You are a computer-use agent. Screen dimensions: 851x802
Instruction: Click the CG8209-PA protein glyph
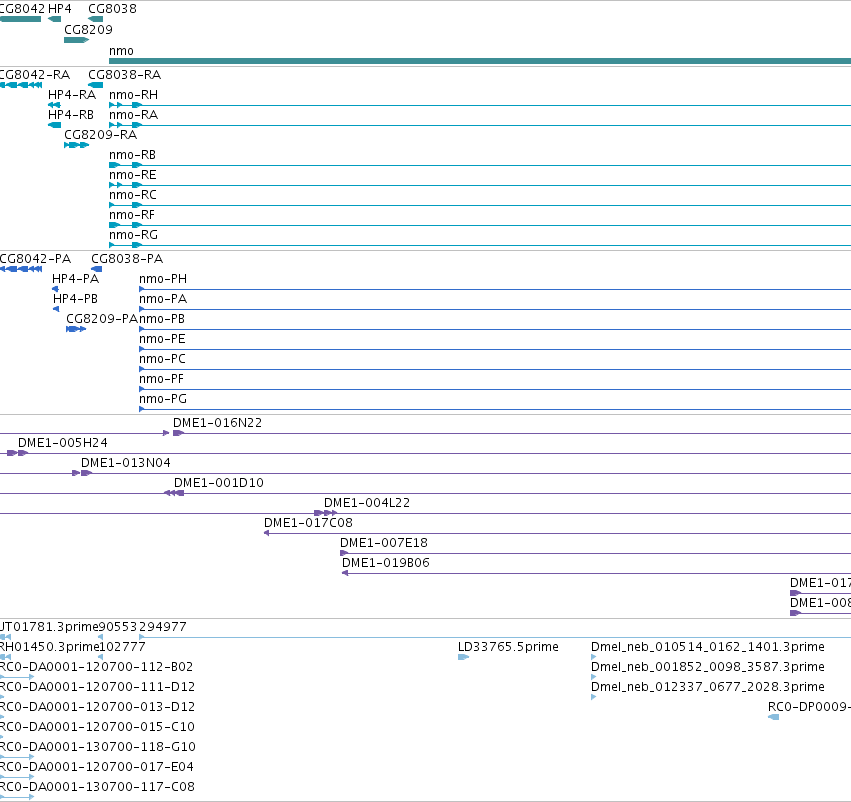(76, 329)
